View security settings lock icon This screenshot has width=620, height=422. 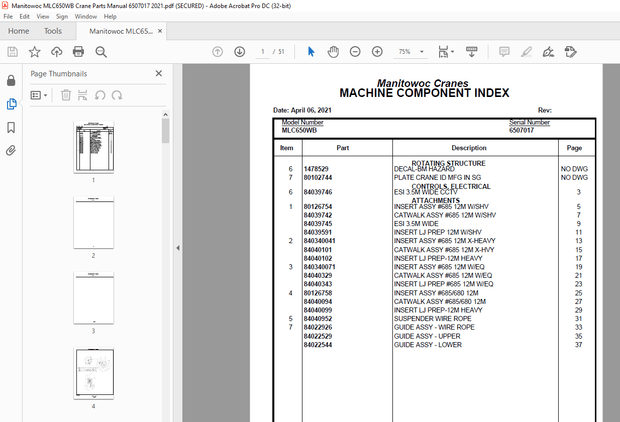click(x=11, y=80)
